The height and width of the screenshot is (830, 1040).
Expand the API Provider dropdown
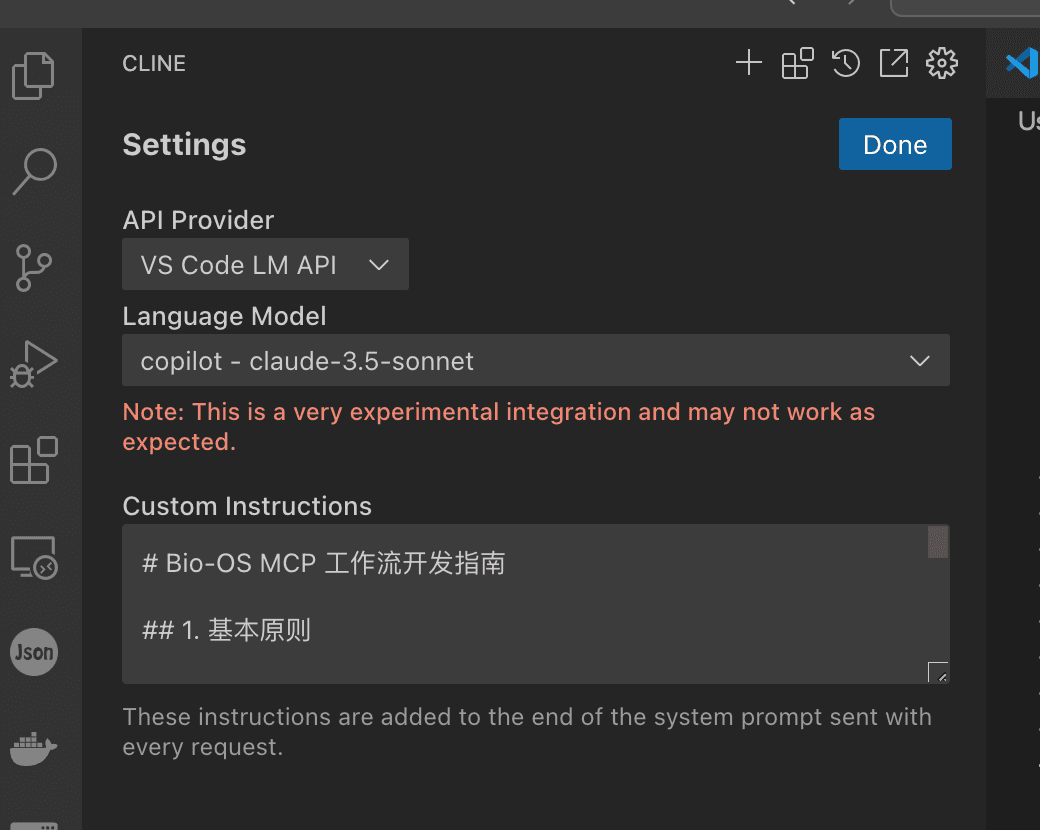pyautogui.click(x=265, y=264)
